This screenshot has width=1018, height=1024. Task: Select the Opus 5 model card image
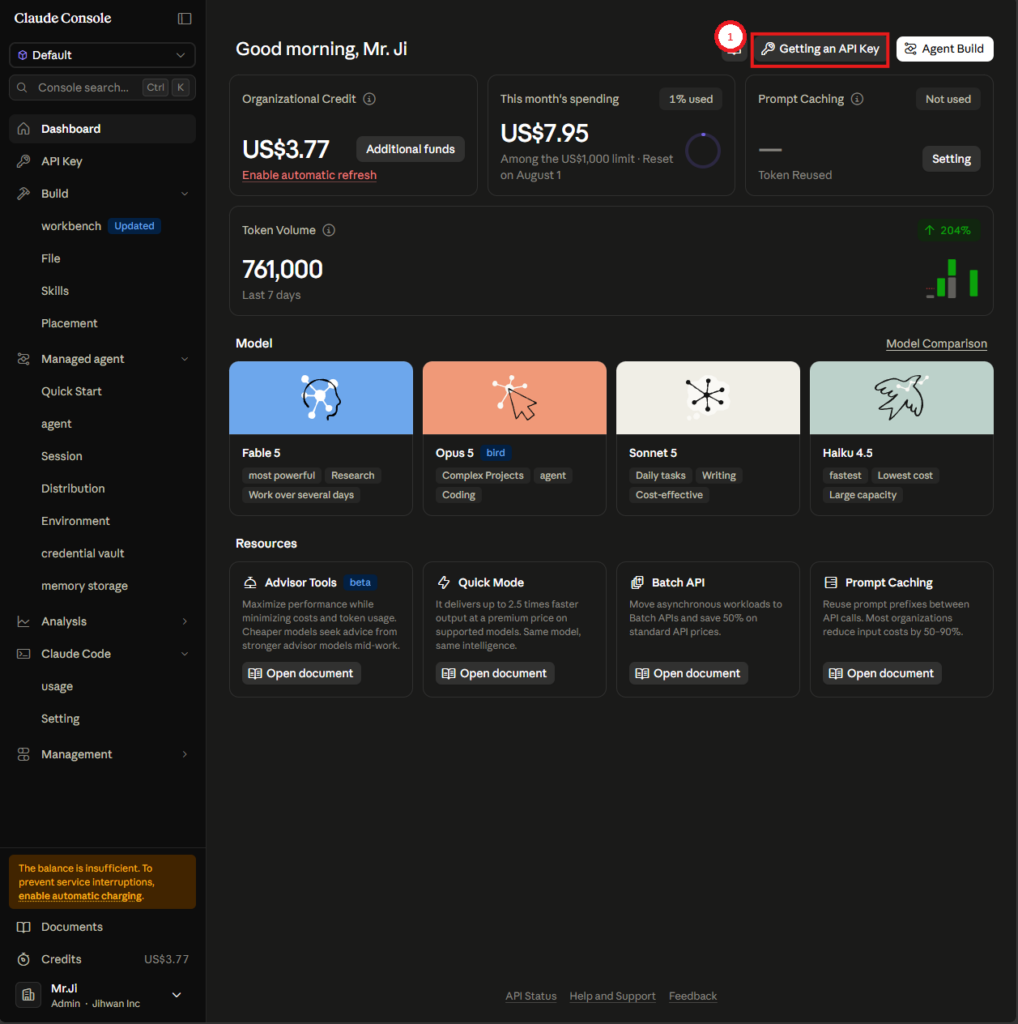514,398
